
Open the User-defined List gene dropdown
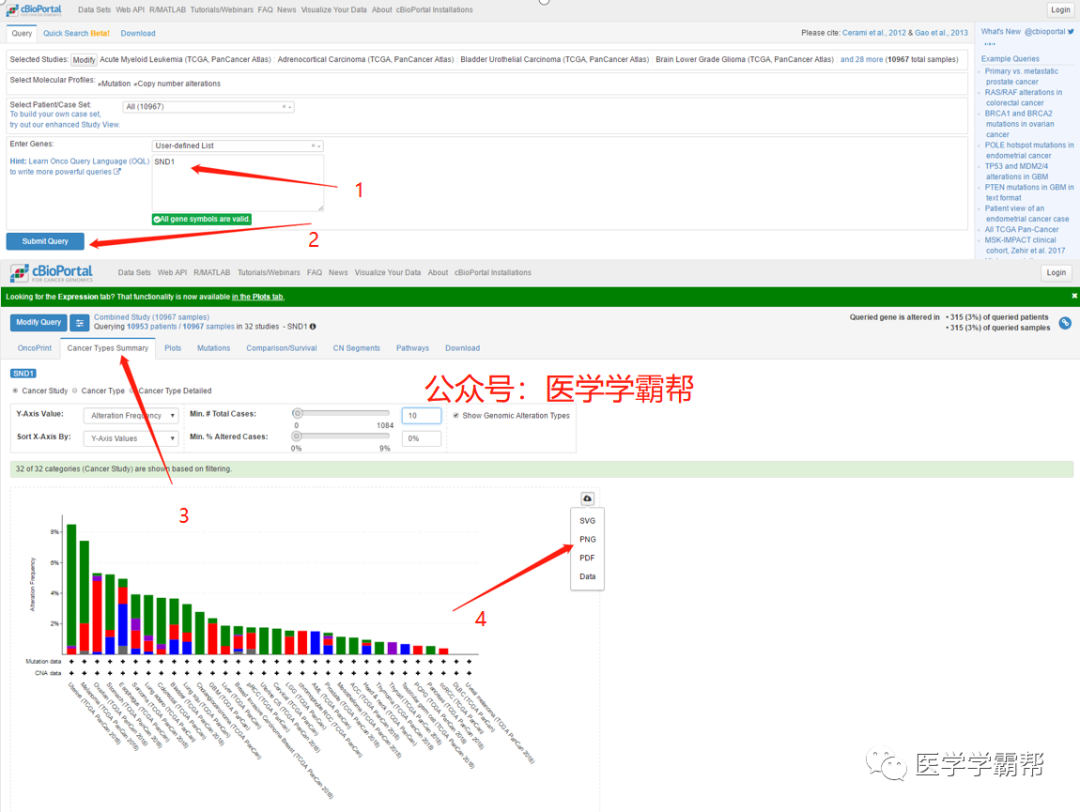pos(237,146)
